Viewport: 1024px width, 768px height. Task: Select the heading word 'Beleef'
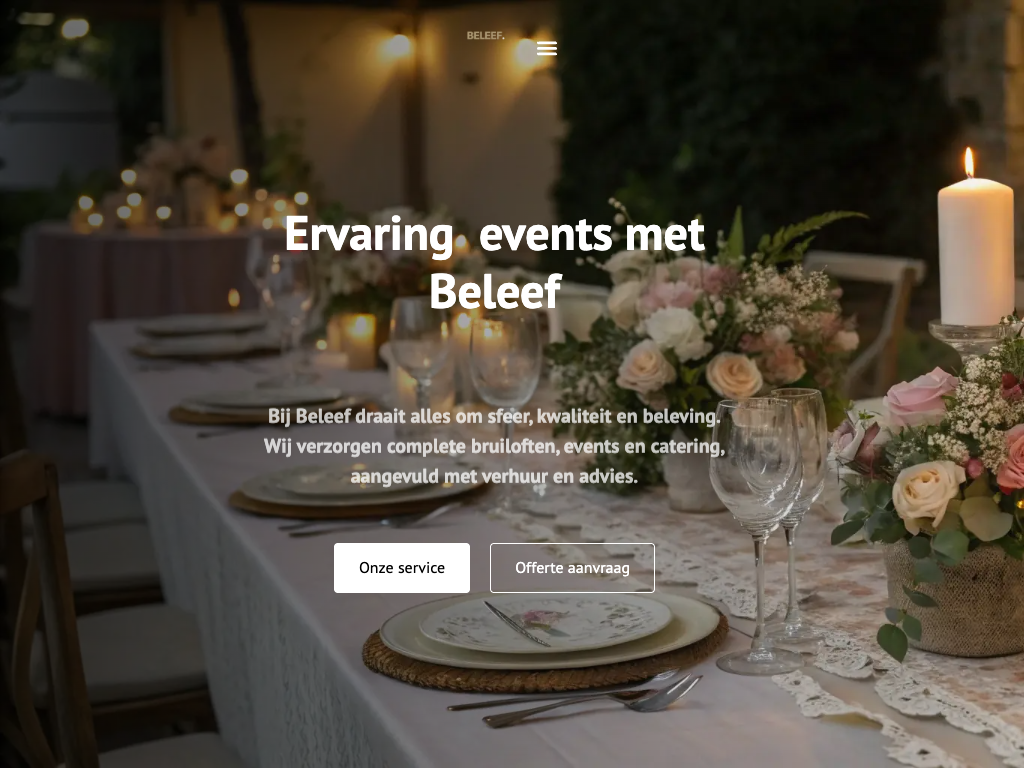click(x=496, y=291)
